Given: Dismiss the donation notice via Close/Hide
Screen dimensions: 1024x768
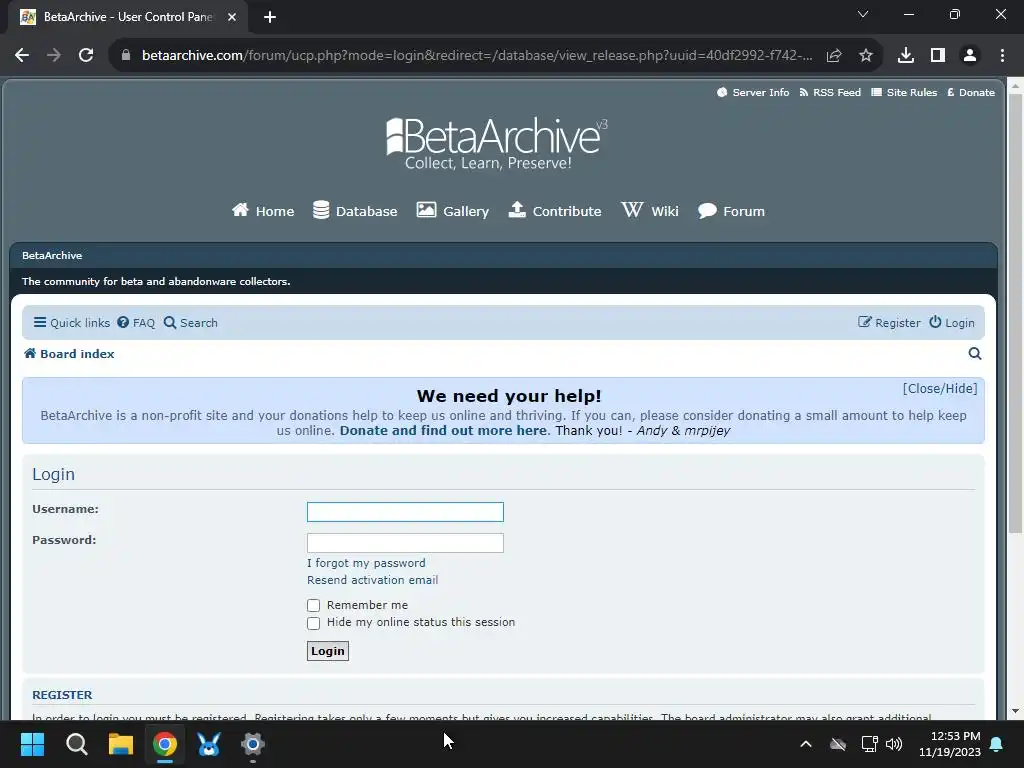Looking at the screenshot, I should pos(940,389).
